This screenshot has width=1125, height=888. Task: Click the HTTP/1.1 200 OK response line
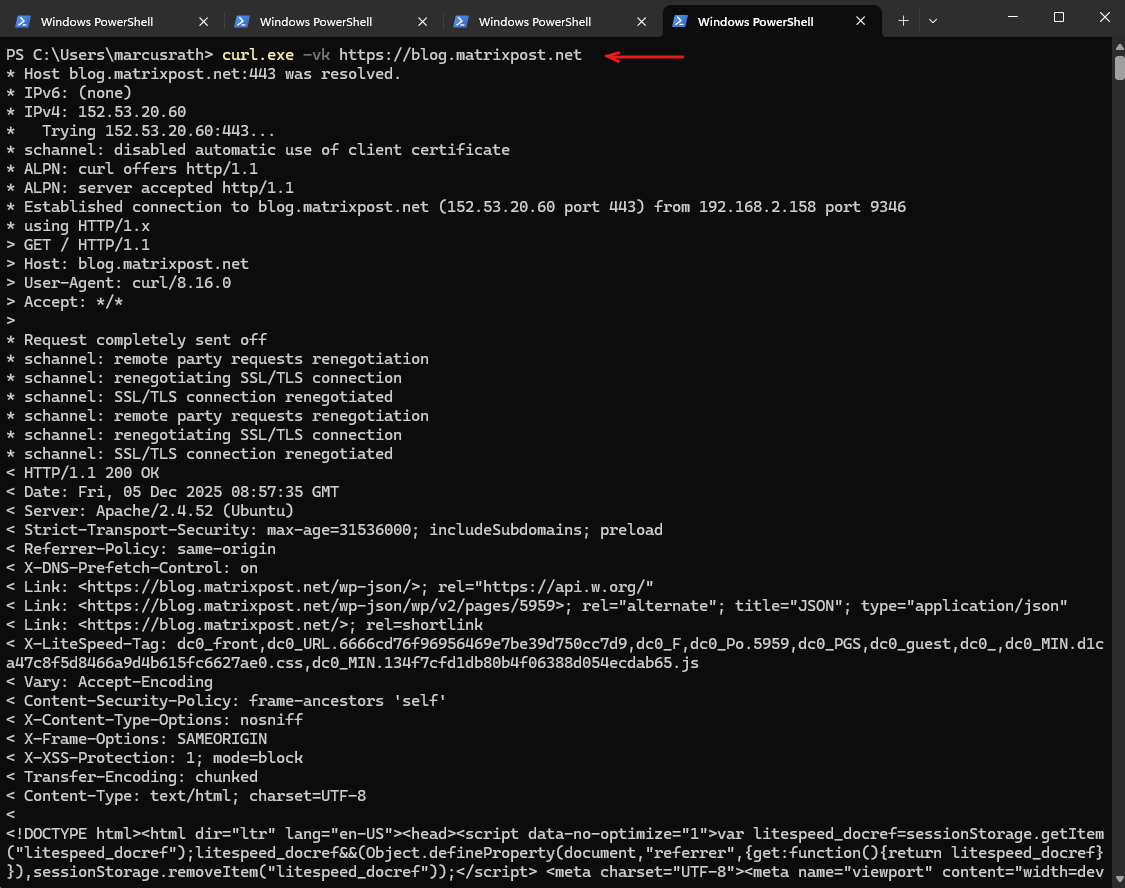point(91,473)
